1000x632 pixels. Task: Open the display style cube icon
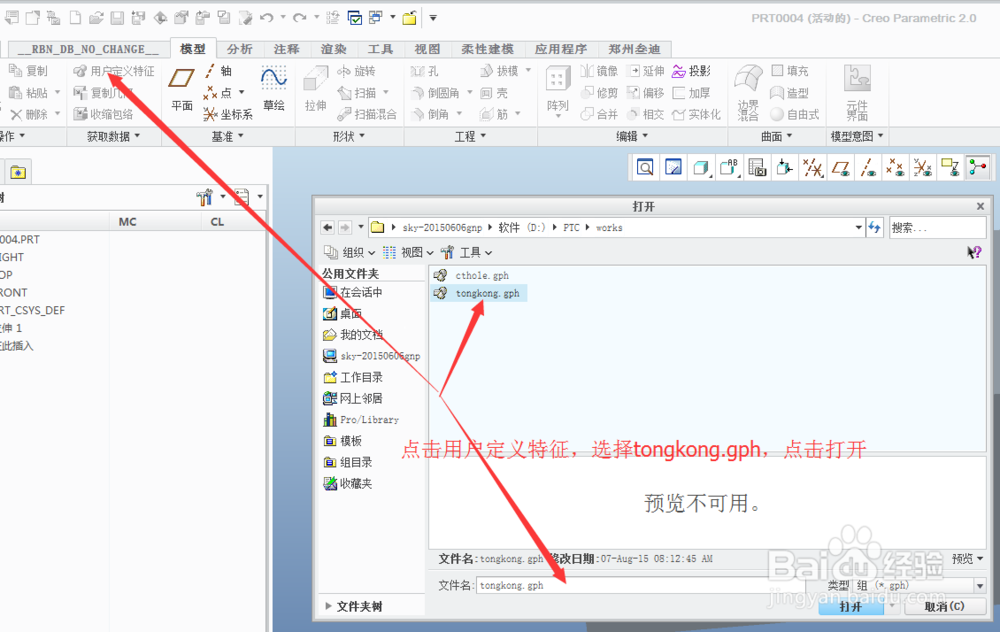point(701,168)
